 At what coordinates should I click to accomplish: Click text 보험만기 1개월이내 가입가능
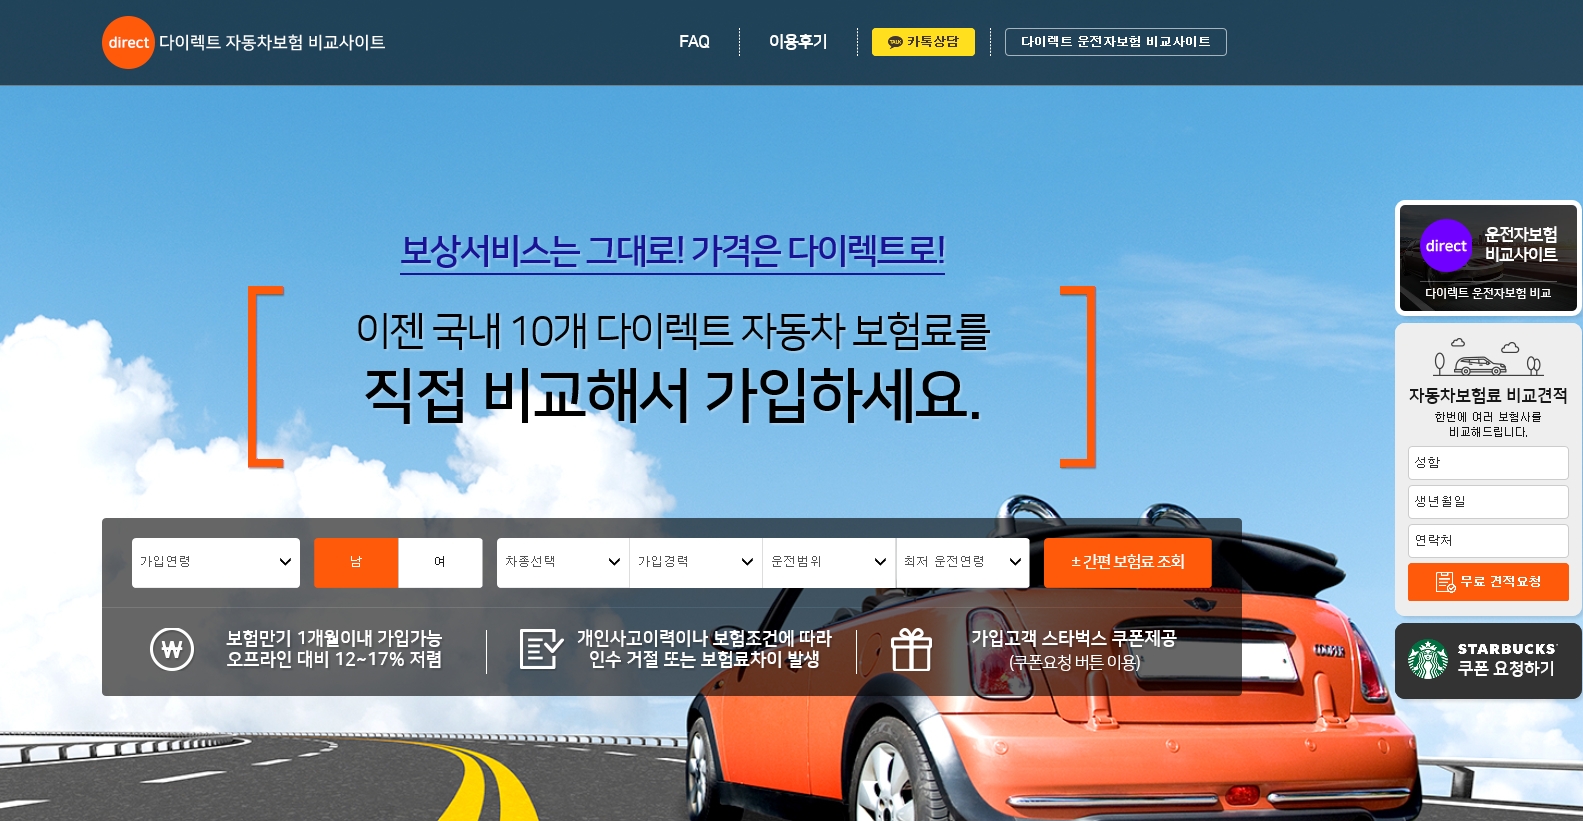click(334, 638)
